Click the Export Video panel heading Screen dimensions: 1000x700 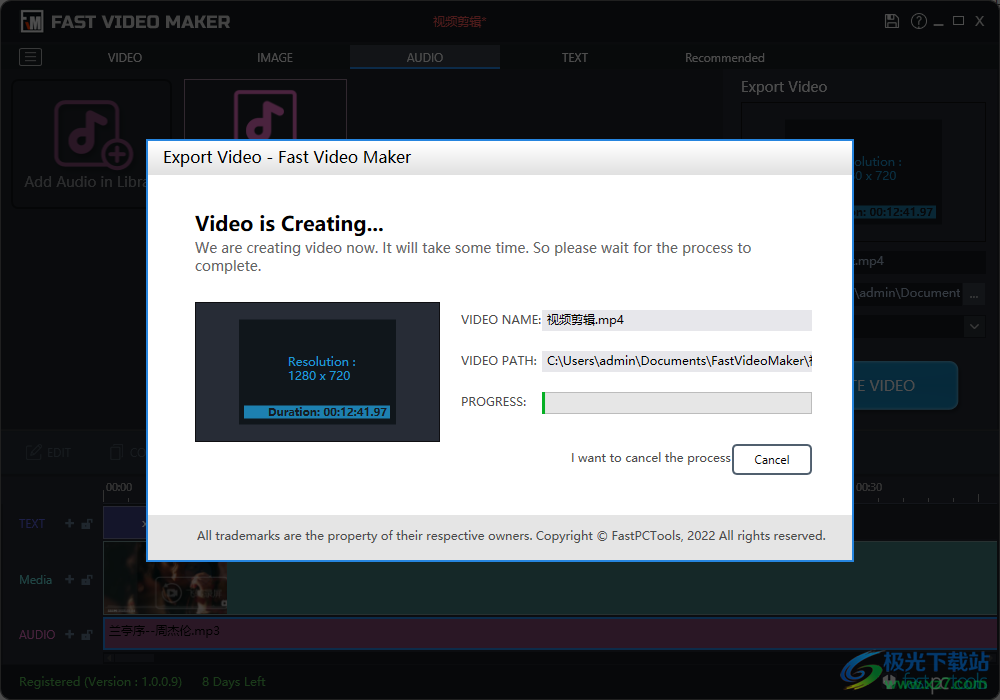(784, 87)
